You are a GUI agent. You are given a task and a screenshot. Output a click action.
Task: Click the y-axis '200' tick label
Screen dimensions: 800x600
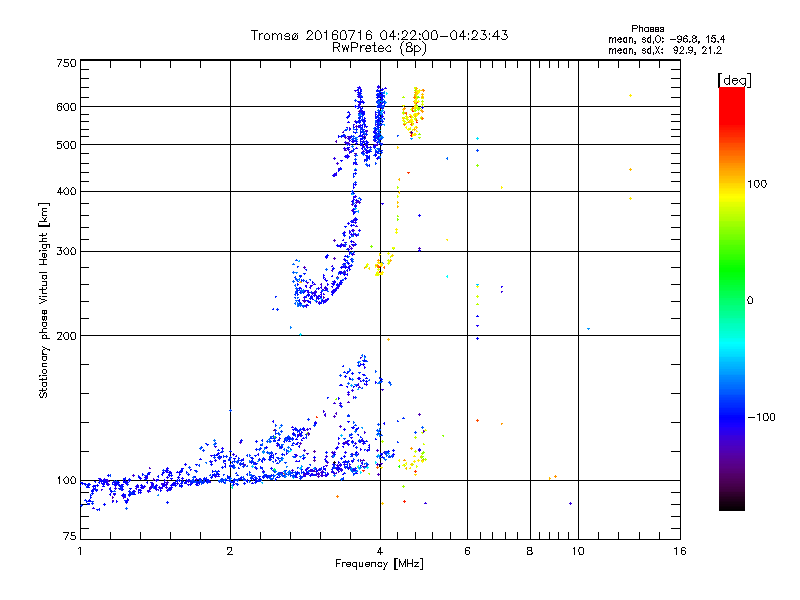point(66,336)
